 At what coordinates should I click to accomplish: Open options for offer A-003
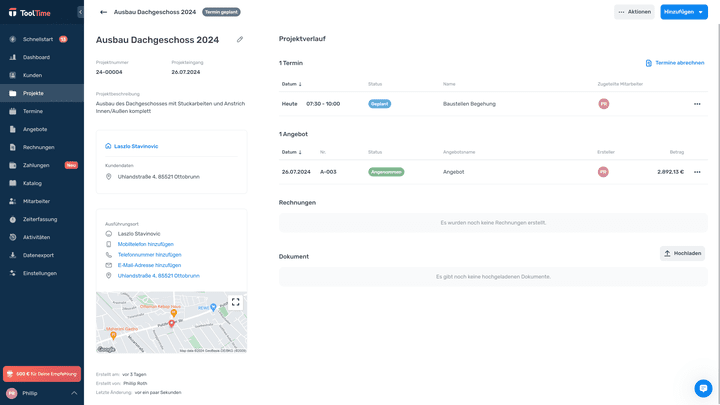pyautogui.click(x=697, y=172)
